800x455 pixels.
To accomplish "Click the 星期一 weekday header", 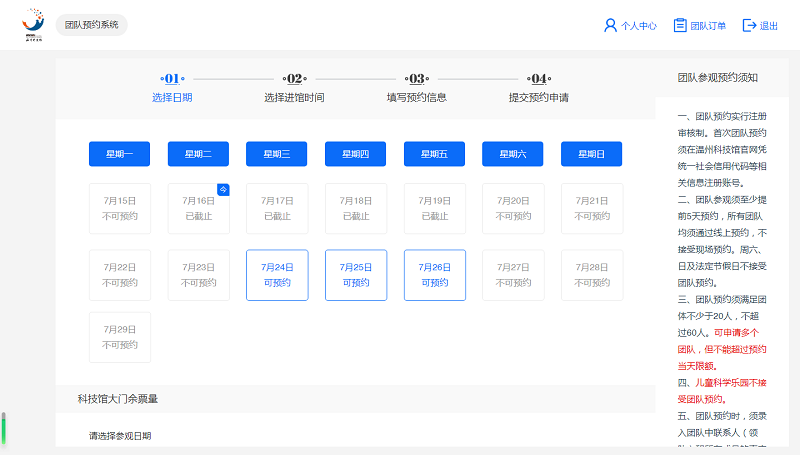I will click(x=119, y=154).
